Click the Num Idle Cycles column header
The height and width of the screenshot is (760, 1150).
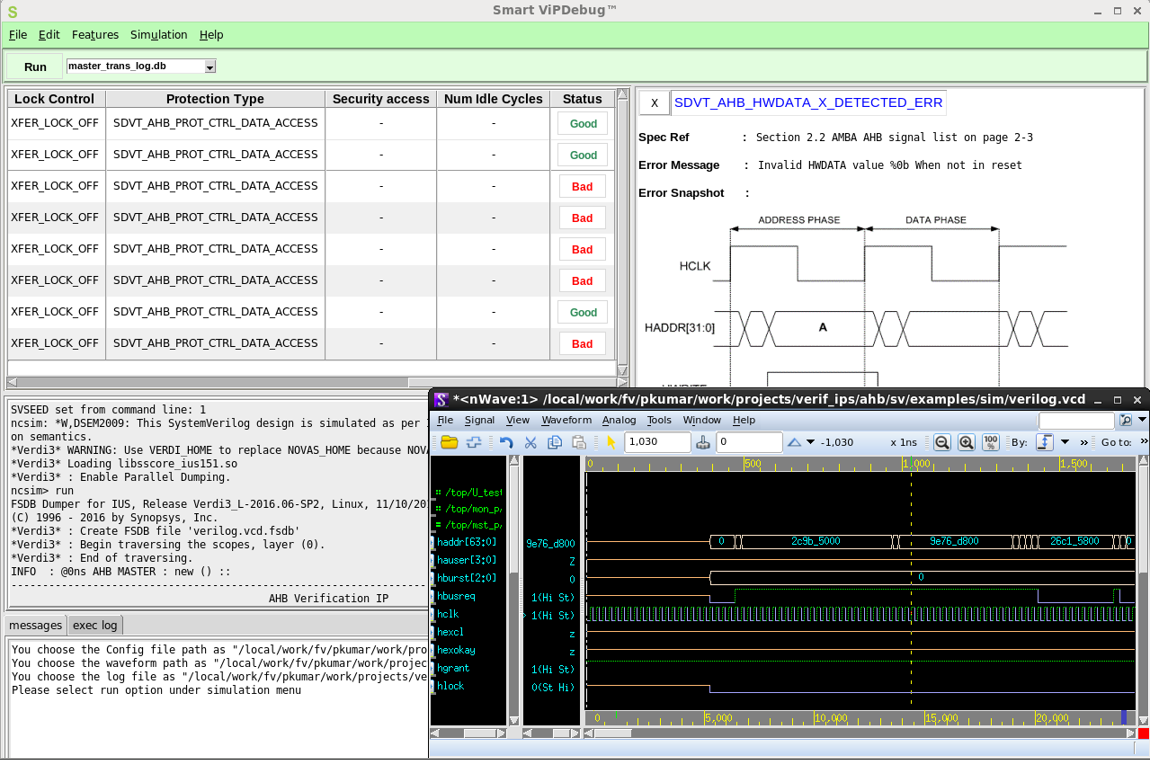click(x=493, y=99)
